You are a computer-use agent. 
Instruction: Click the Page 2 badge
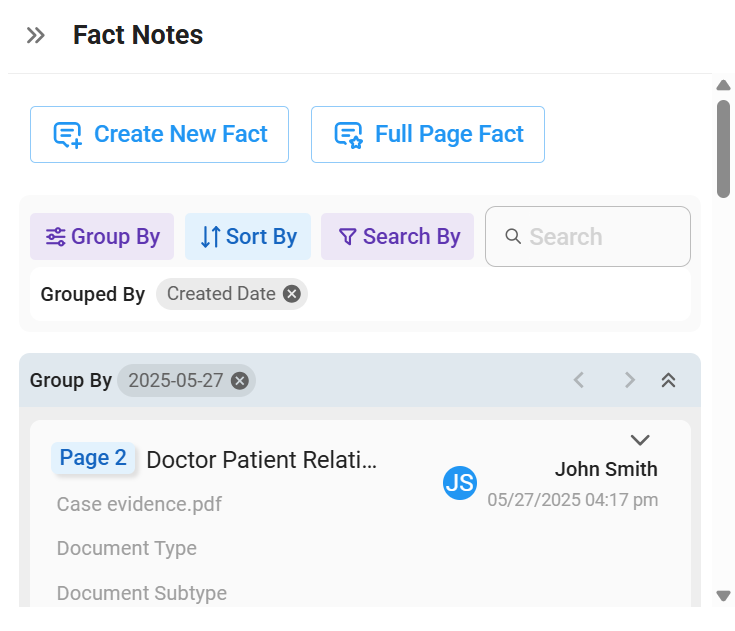coord(93,458)
